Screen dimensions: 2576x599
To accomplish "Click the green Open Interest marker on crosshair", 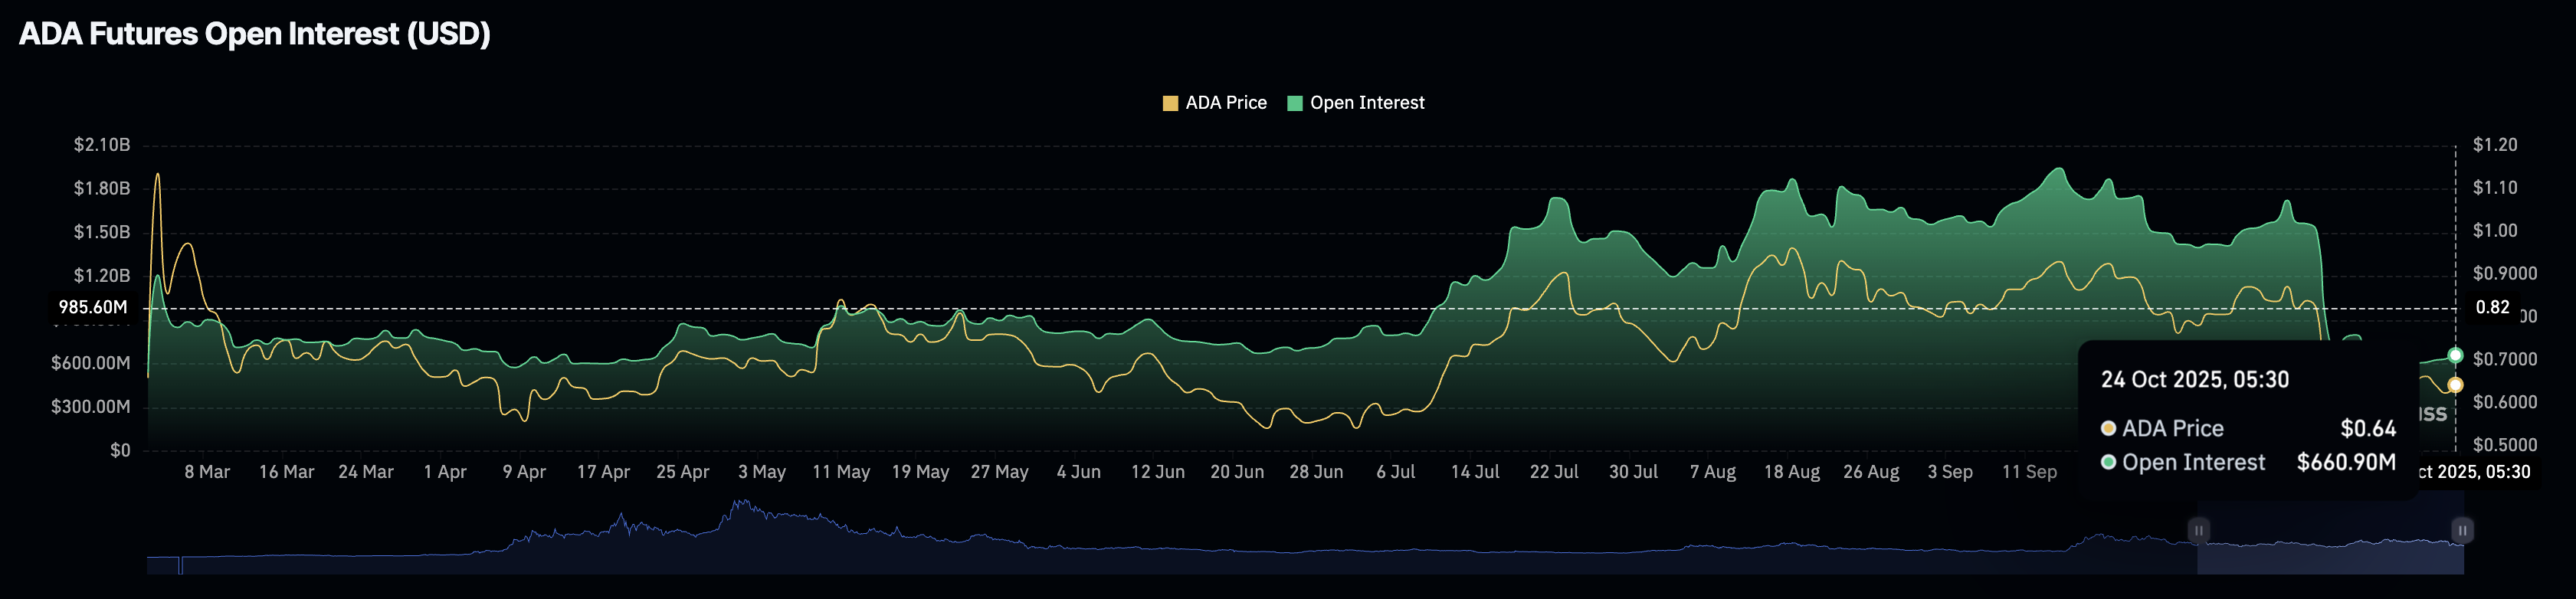I will (x=2455, y=355).
